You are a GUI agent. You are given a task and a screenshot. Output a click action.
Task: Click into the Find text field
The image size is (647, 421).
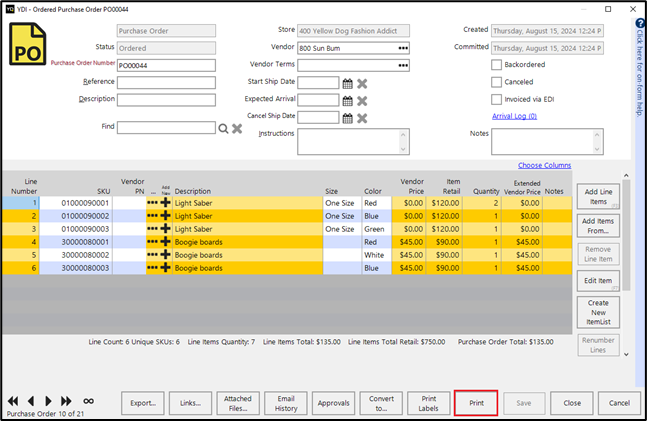point(166,128)
